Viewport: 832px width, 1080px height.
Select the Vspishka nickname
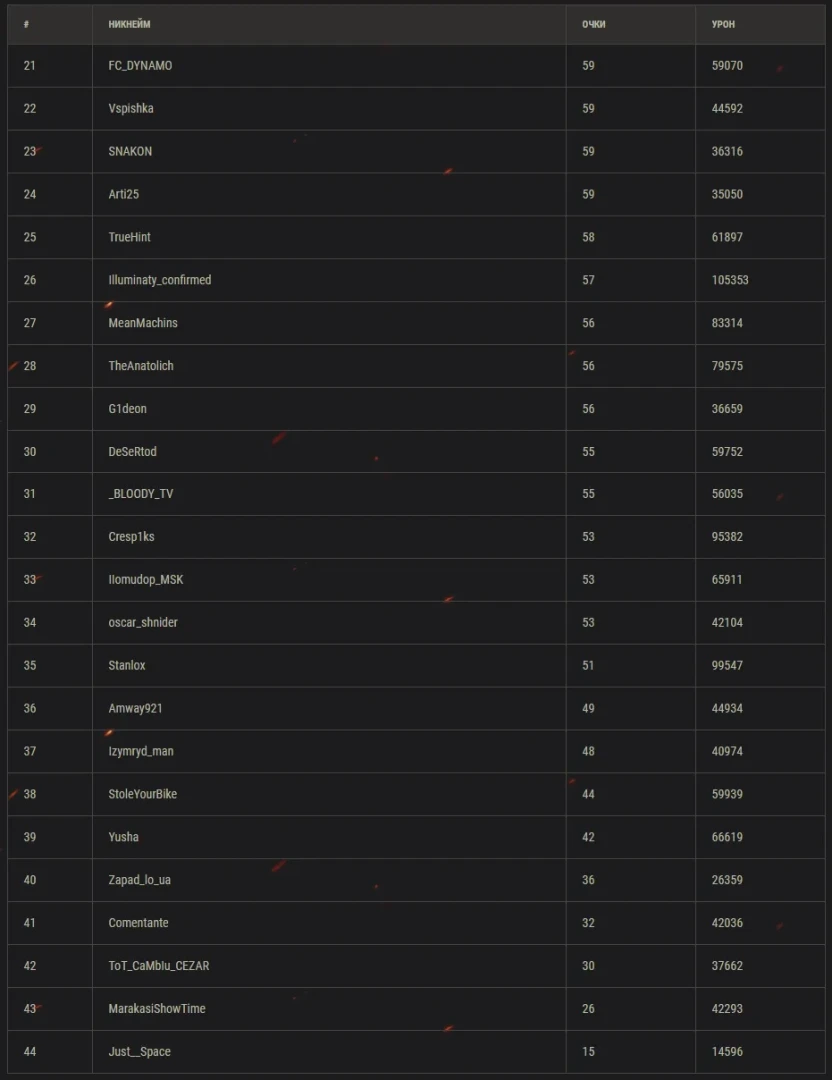pyautogui.click(x=131, y=109)
